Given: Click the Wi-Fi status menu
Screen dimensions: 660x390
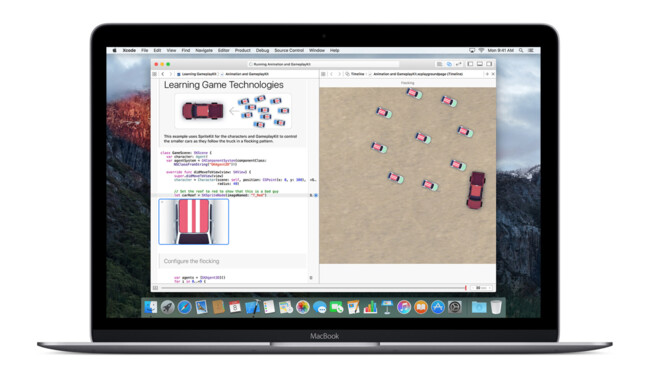Looking at the screenshot, I should (481, 50).
